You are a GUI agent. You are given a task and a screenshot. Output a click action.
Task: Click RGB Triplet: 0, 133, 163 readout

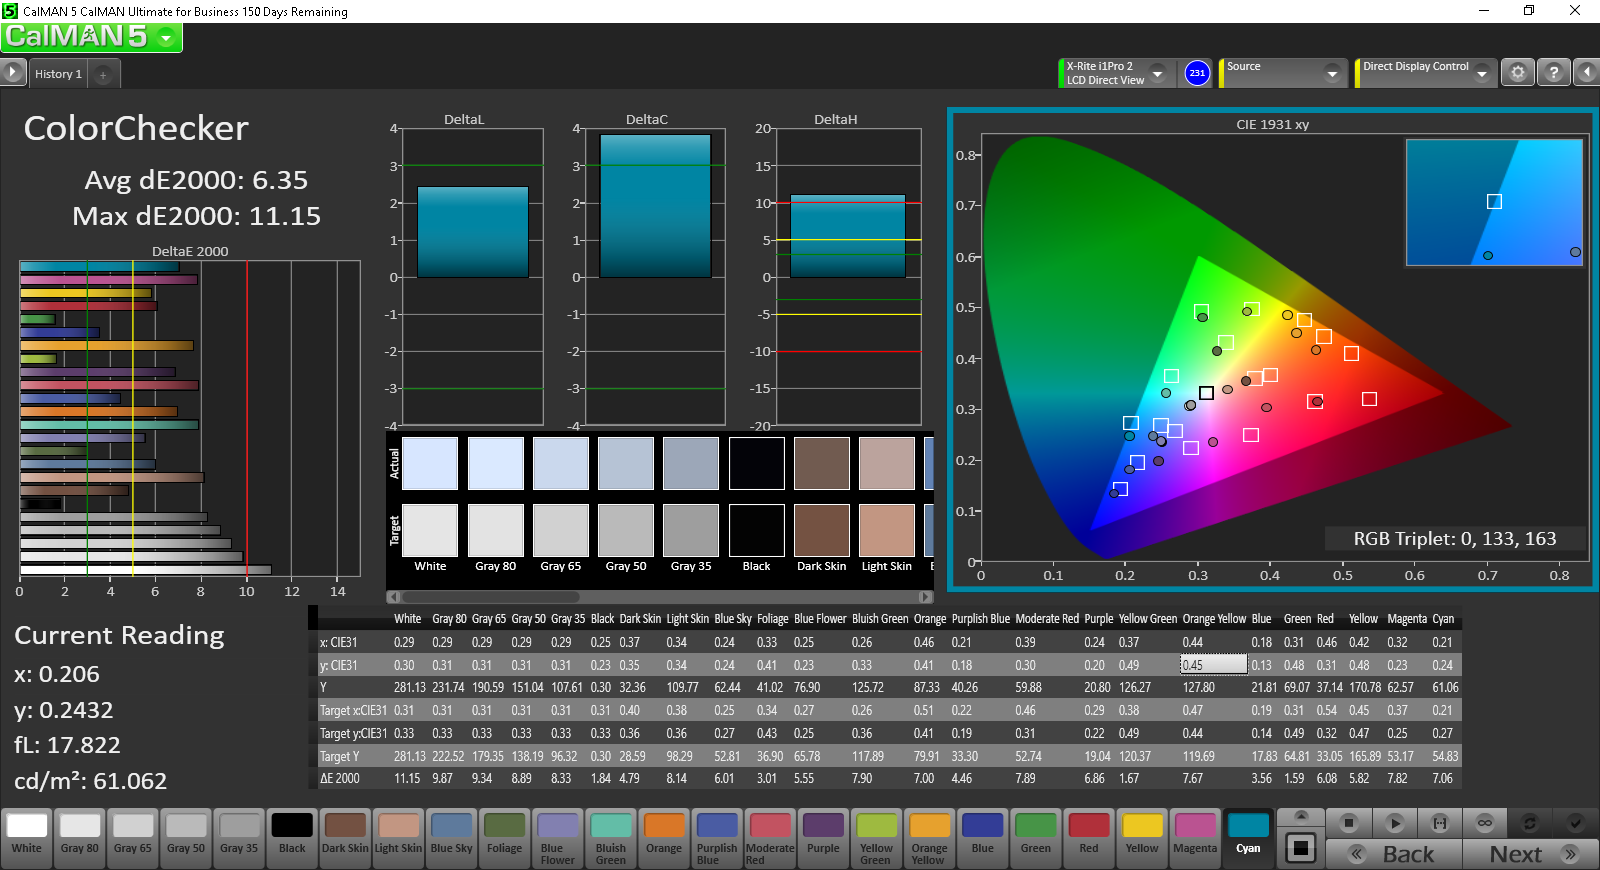[x=1455, y=539]
